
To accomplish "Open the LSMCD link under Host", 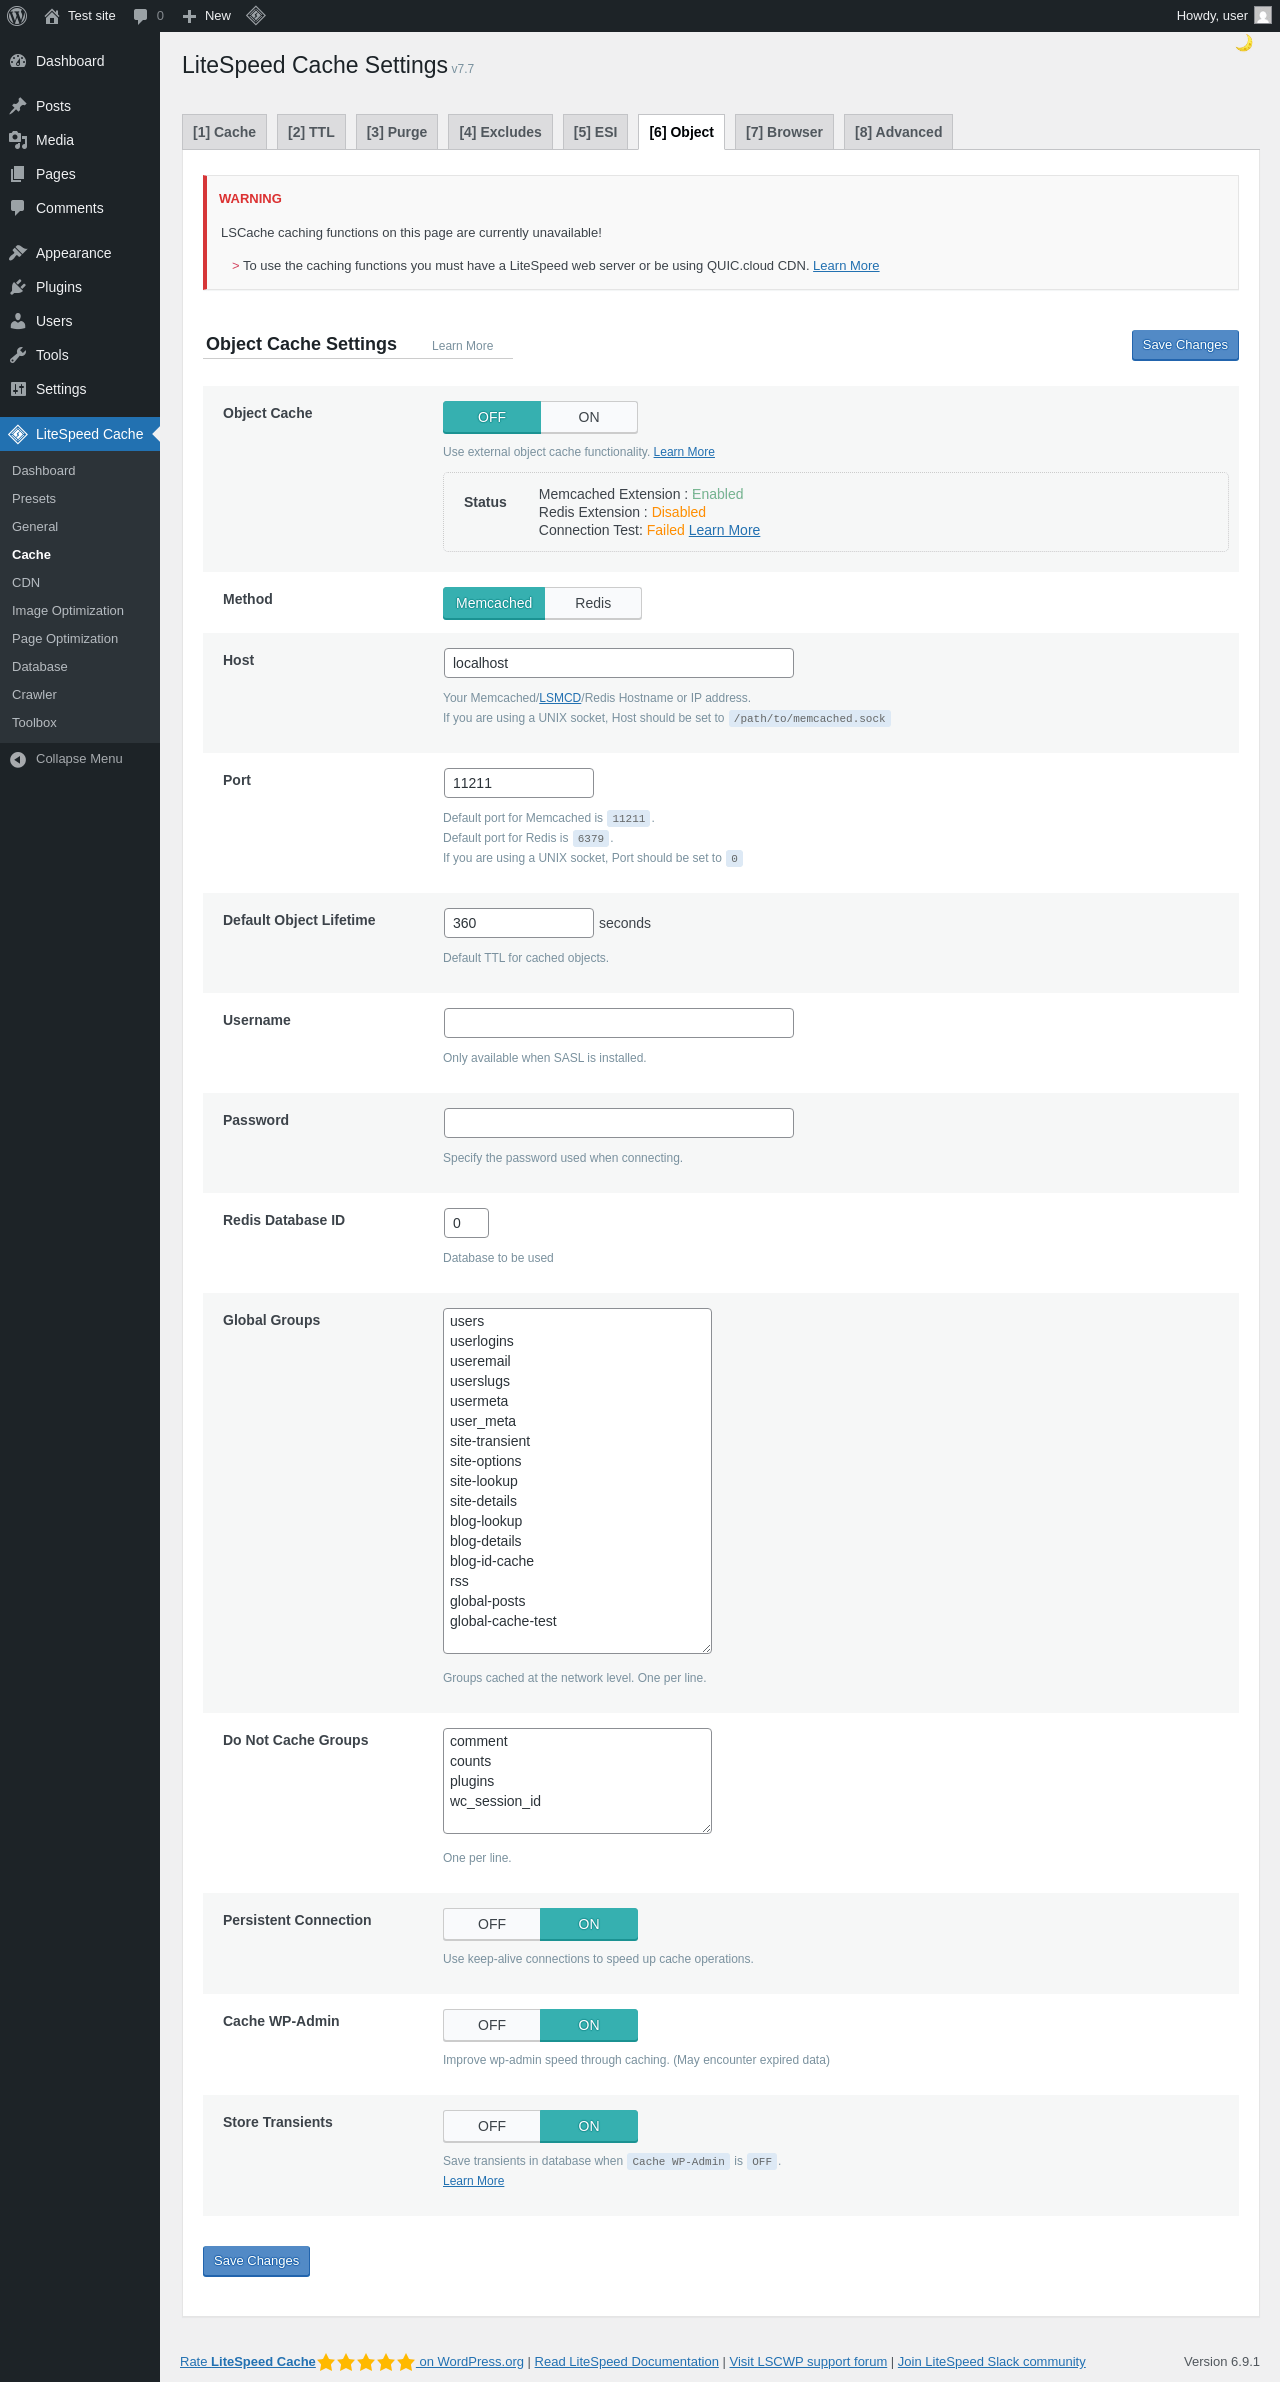I will pos(560,698).
